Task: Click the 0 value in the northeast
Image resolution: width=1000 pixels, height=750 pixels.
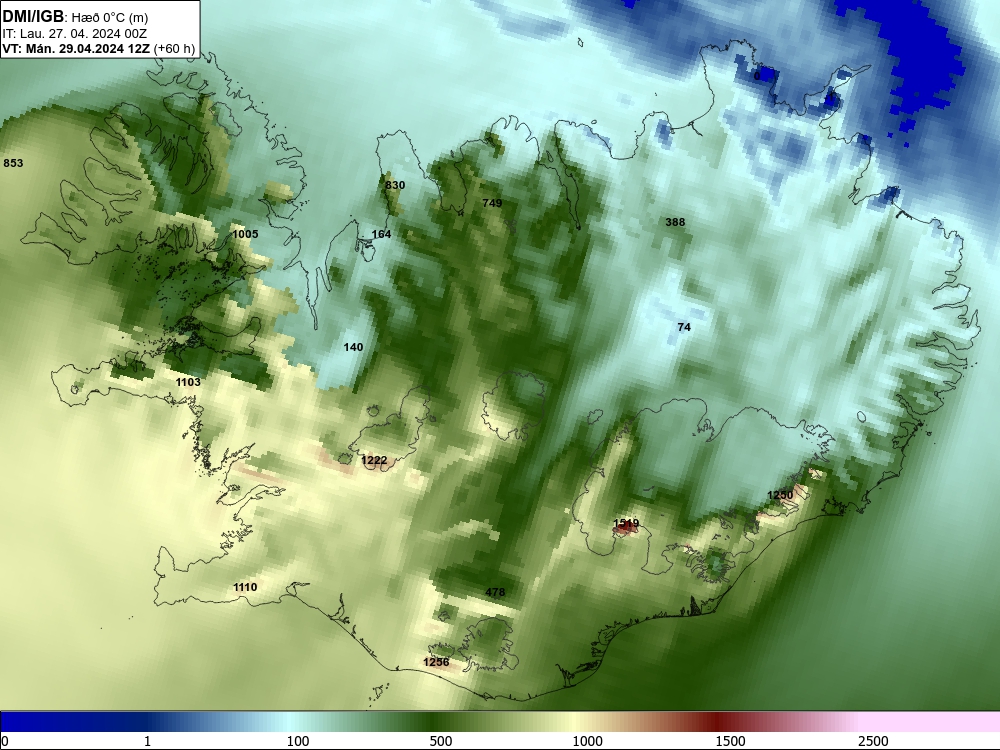Action: click(x=757, y=76)
